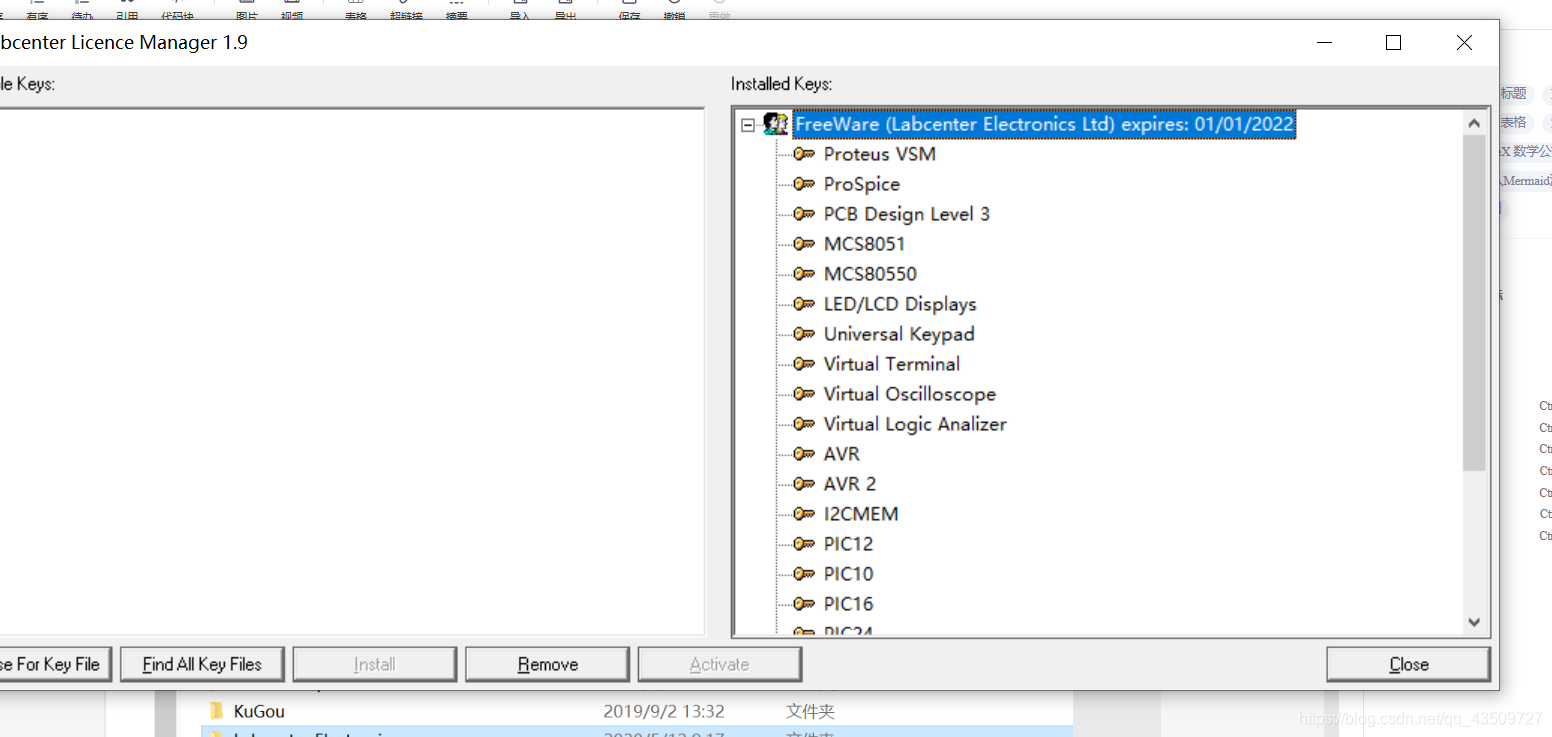
Task: Click the empty Available Keys list box
Action: tap(350, 372)
